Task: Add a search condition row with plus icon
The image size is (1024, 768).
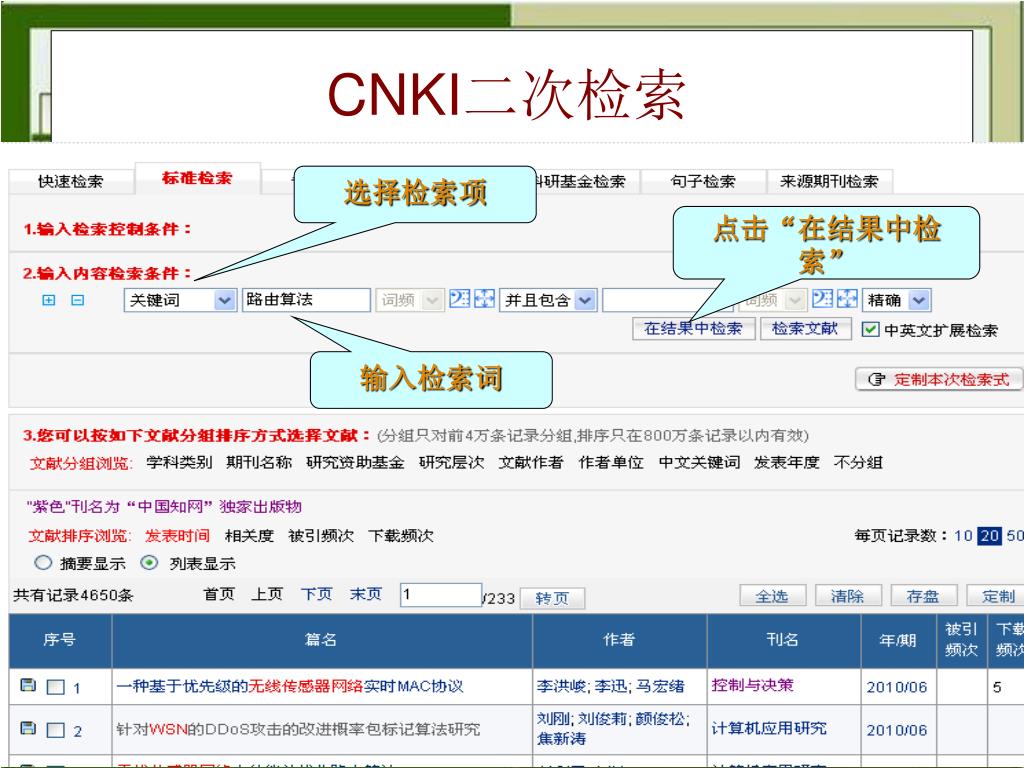Action: point(48,300)
